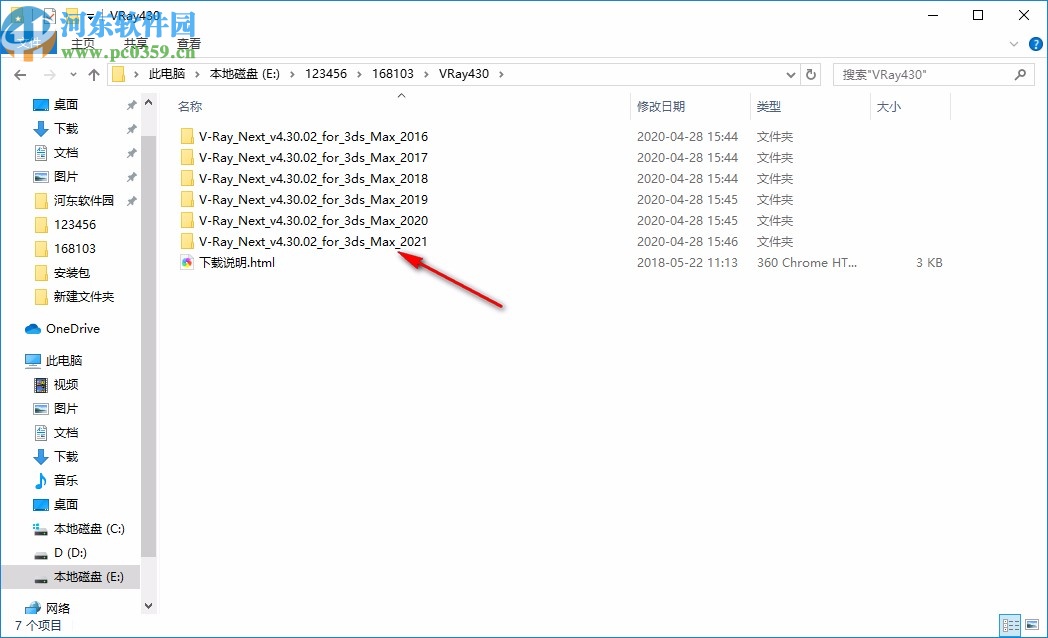Open the help question mark icon
Viewport: 1048px width, 638px height.
click(1036, 44)
